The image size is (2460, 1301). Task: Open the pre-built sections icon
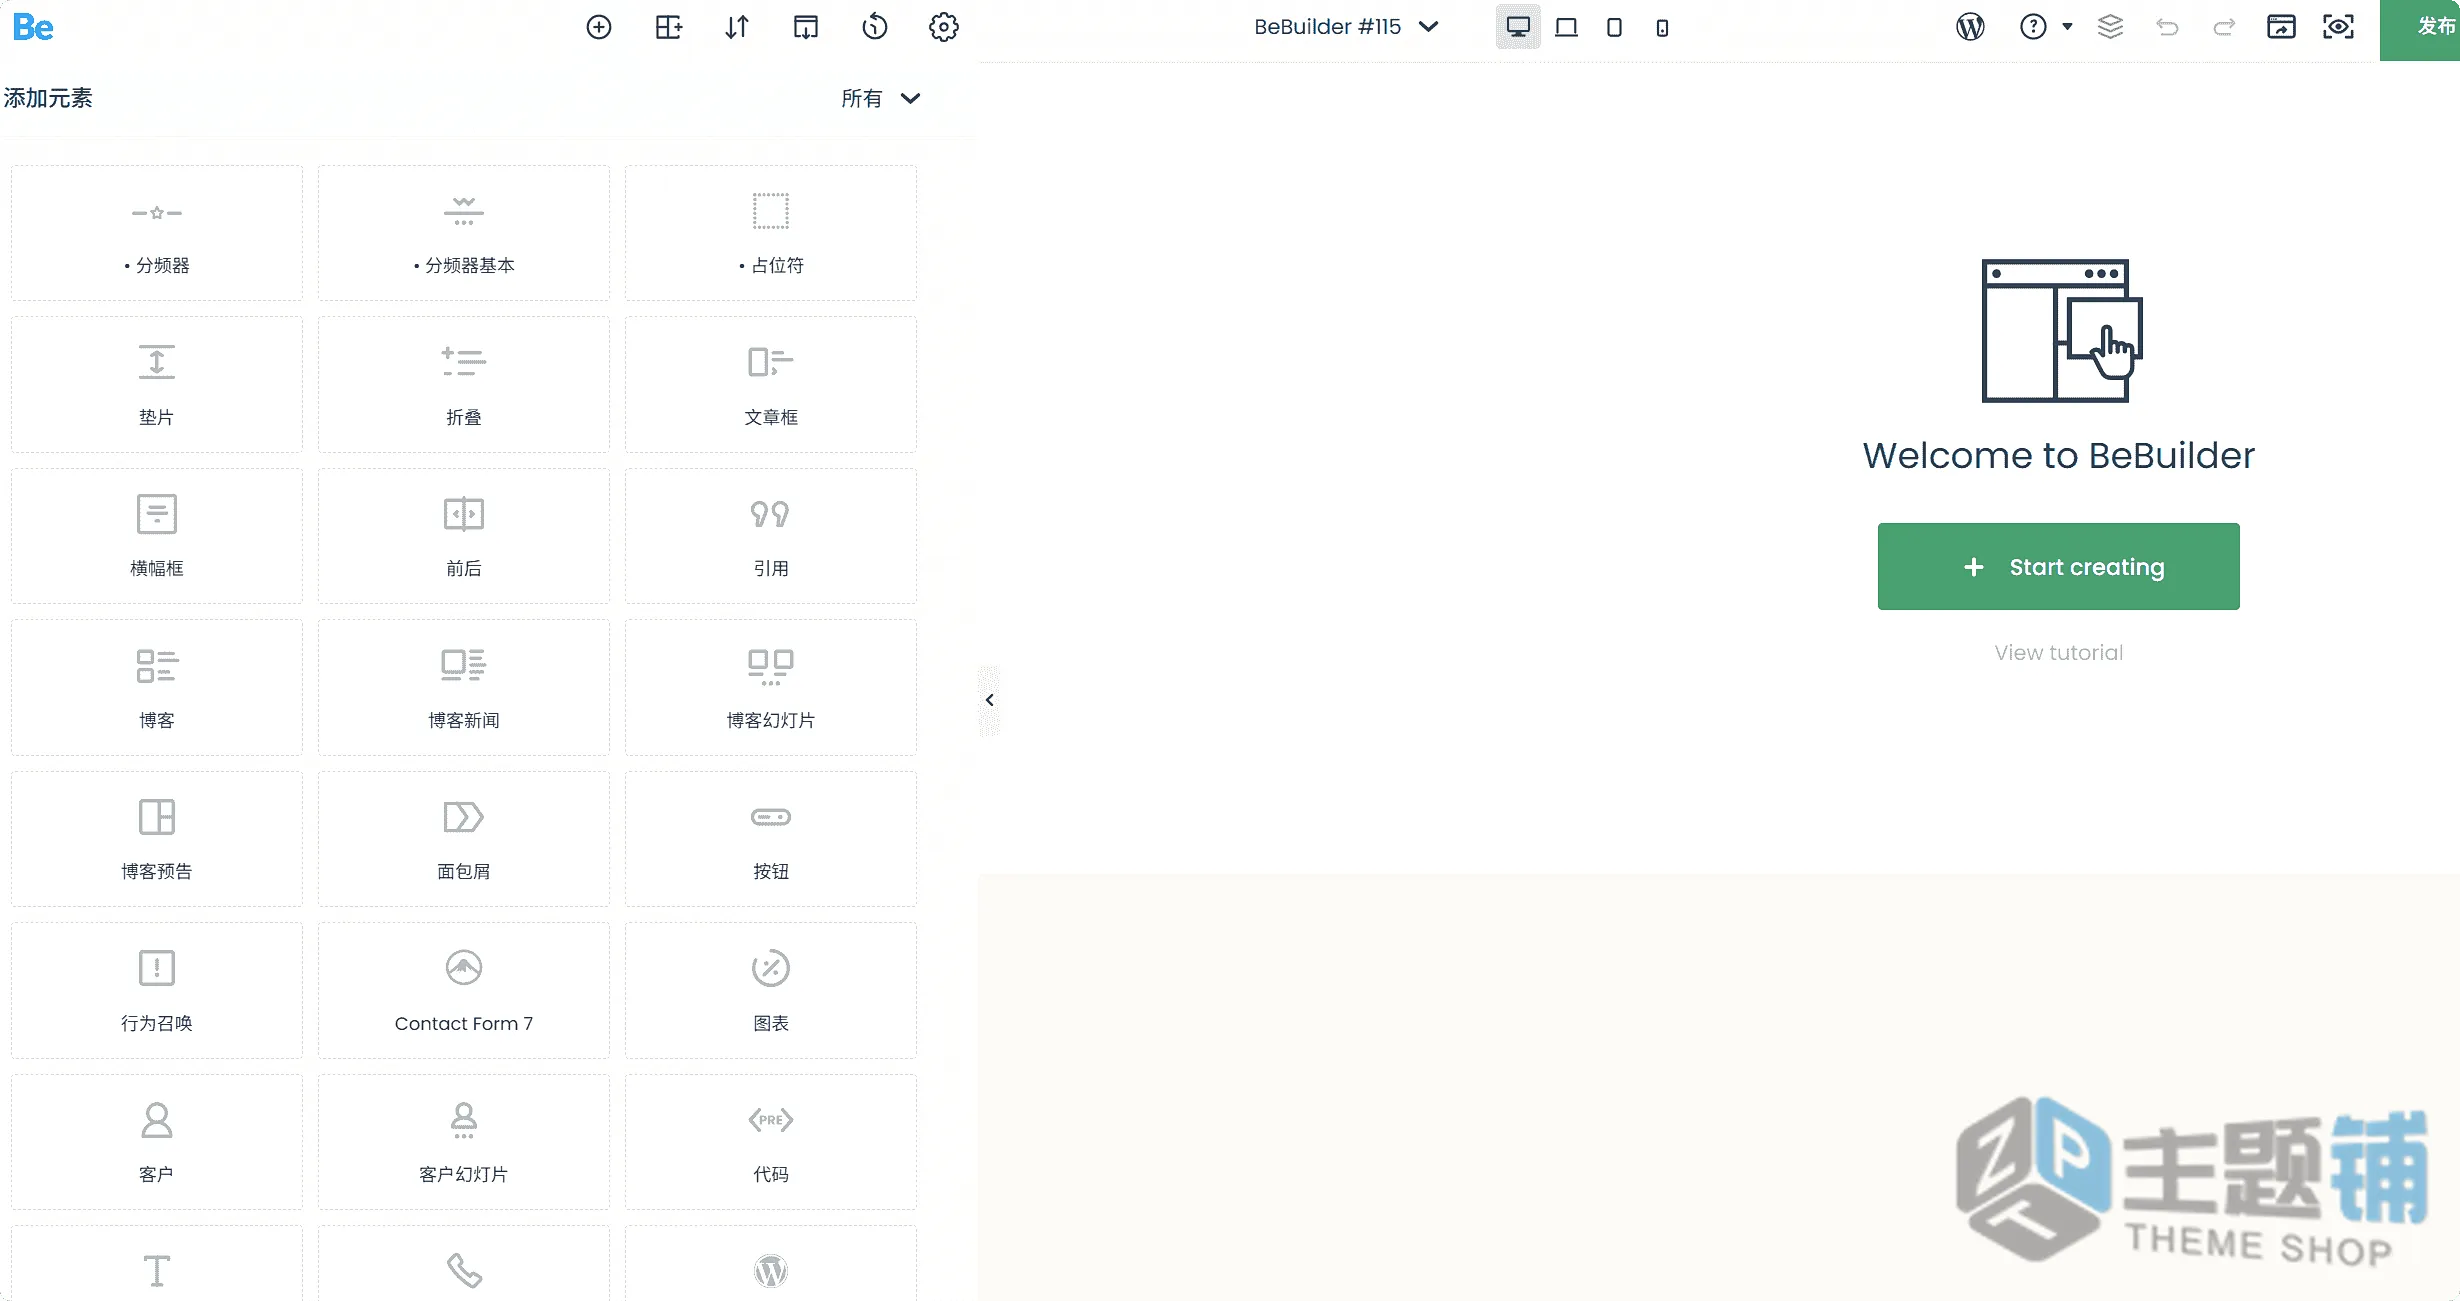(806, 27)
